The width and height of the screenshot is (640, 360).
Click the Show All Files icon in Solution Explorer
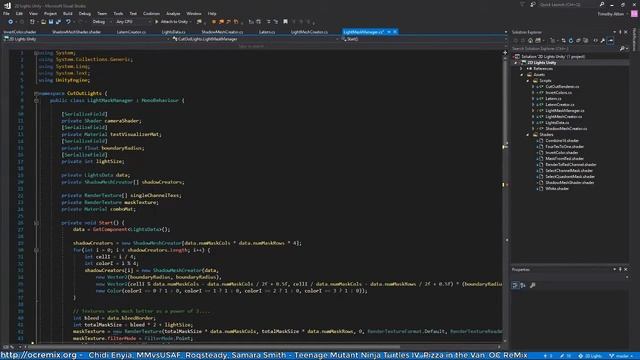click(x=586, y=40)
